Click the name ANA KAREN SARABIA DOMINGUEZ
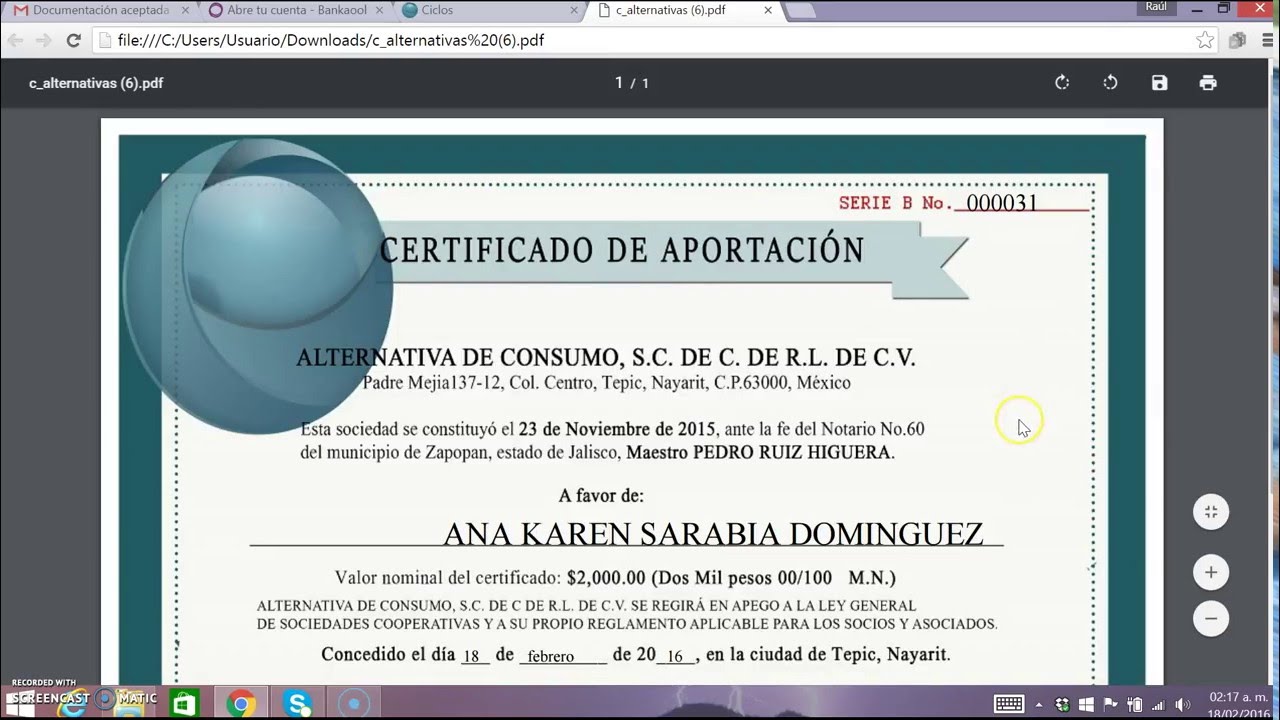This screenshot has height=720, width=1280. tap(713, 534)
